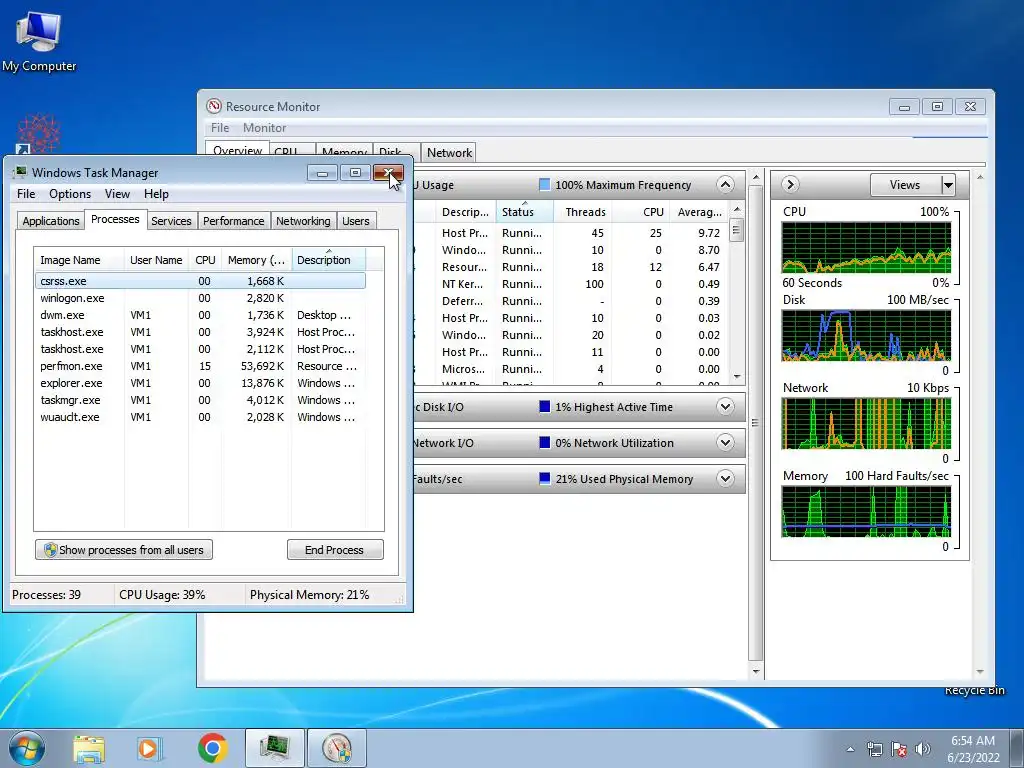
Task: Switch to the Networking tab
Action: tap(303, 221)
